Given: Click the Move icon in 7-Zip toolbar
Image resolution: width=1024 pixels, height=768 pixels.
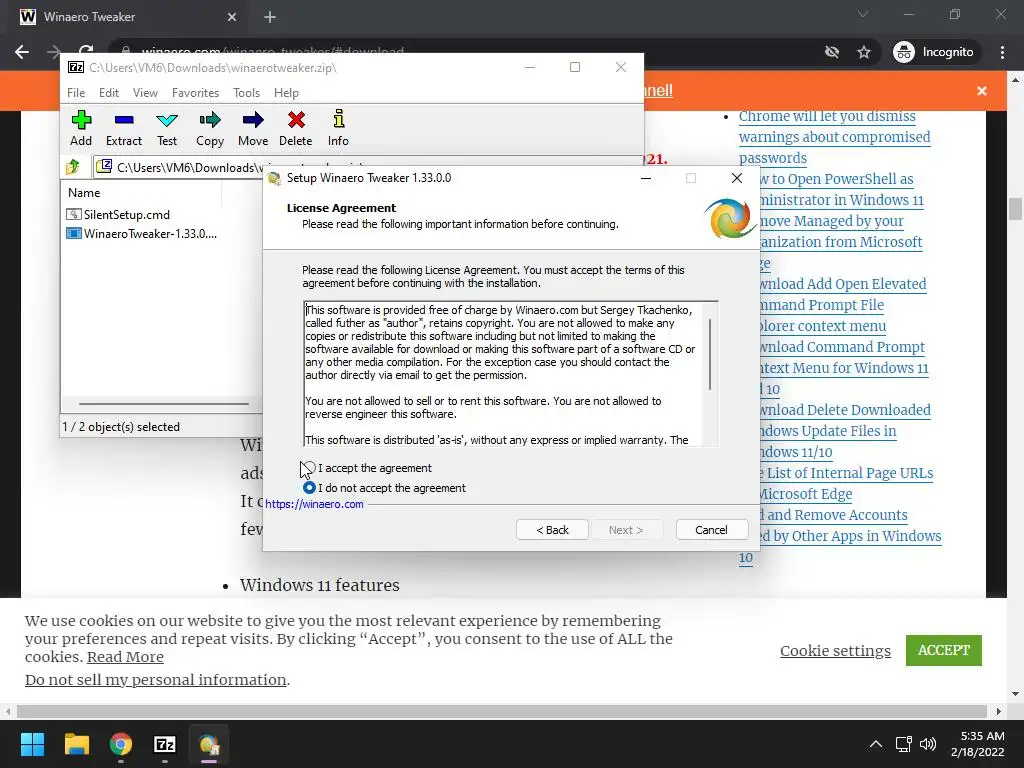Looking at the screenshot, I should 253,128.
